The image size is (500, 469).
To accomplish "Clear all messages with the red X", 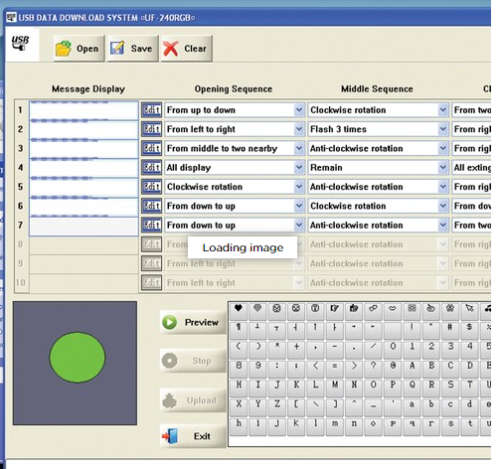I will (x=186, y=49).
